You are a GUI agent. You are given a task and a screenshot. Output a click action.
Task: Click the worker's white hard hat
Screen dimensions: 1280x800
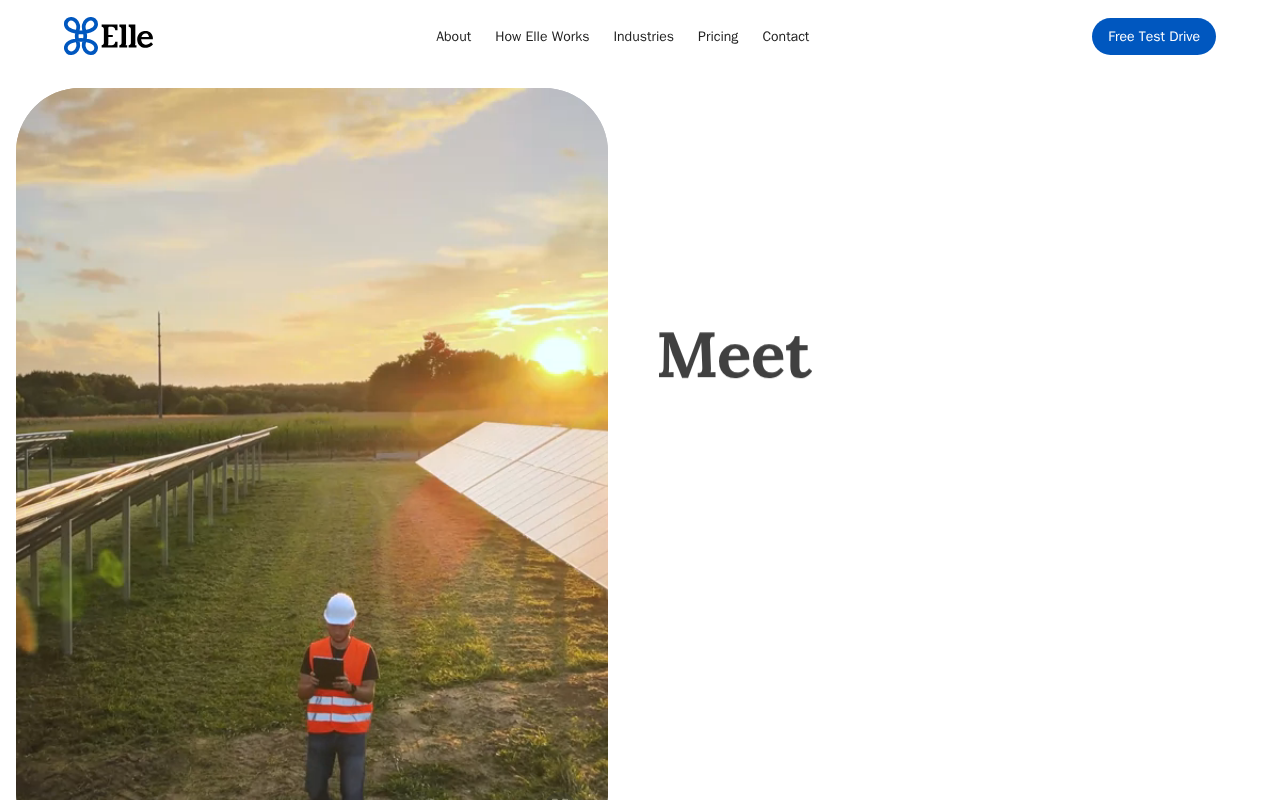(340, 608)
